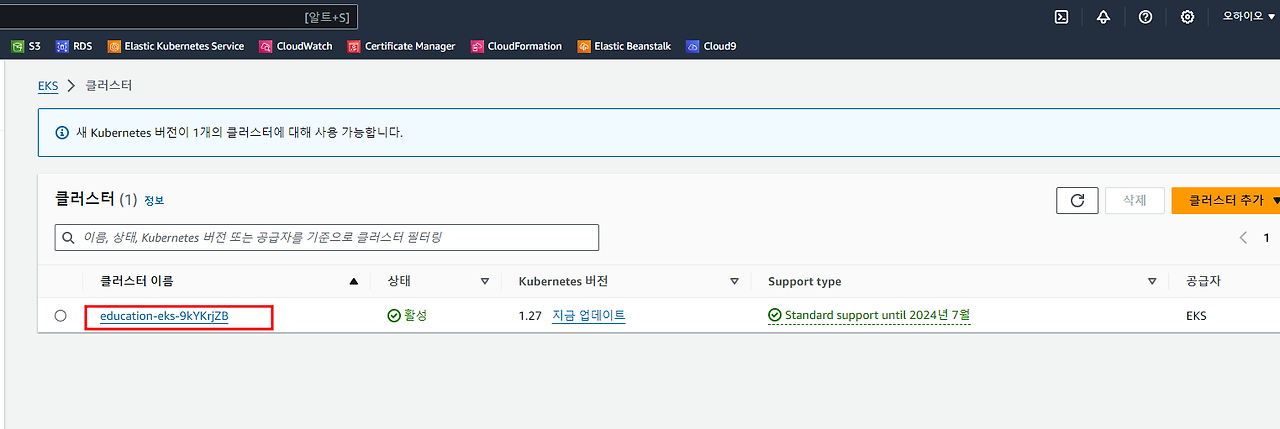This screenshot has height=429, width=1280.
Task: Open the Kubernetes 버전 column filter arrow
Action: point(734,282)
